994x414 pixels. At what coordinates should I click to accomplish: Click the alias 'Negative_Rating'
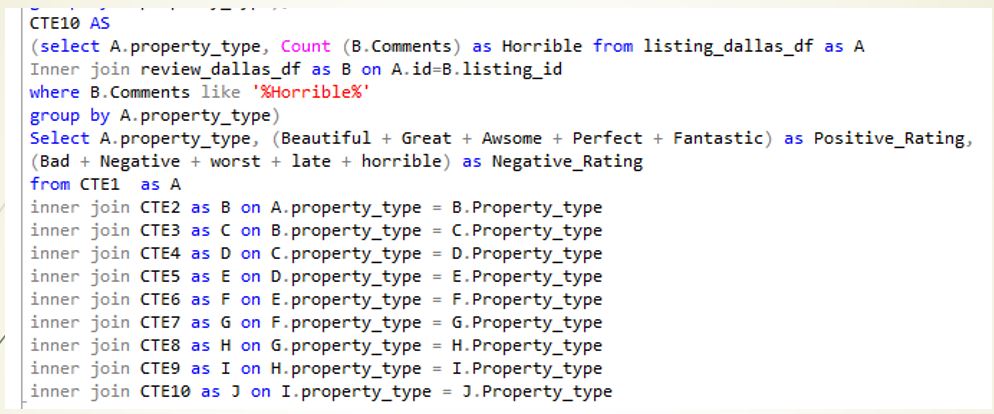tap(567, 162)
